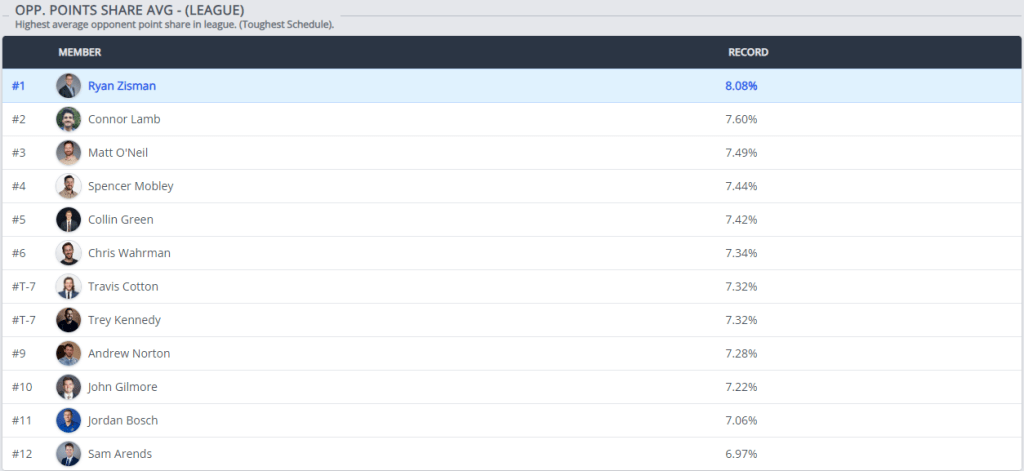Click the 8.08% record value
This screenshot has width=1024, height=471.
point(741,86)
